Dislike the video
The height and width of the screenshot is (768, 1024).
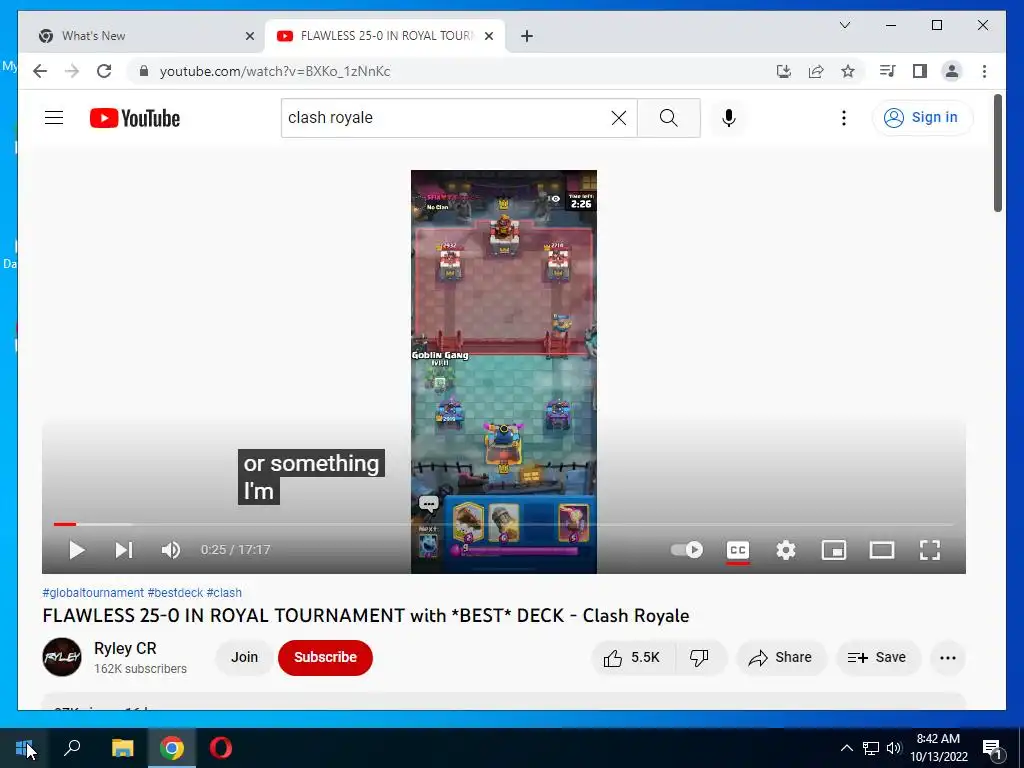[699, 658]
